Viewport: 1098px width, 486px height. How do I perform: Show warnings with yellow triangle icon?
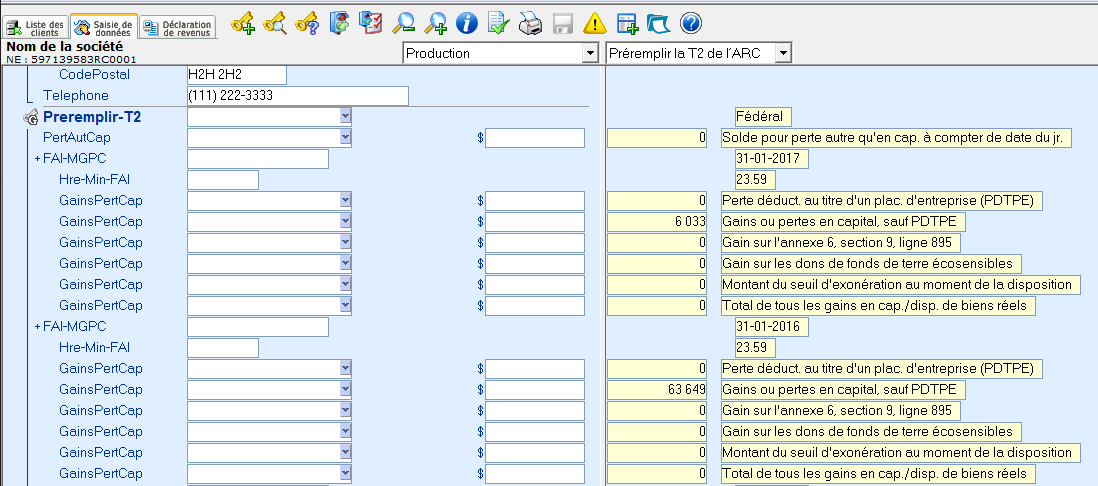(595, 23)
